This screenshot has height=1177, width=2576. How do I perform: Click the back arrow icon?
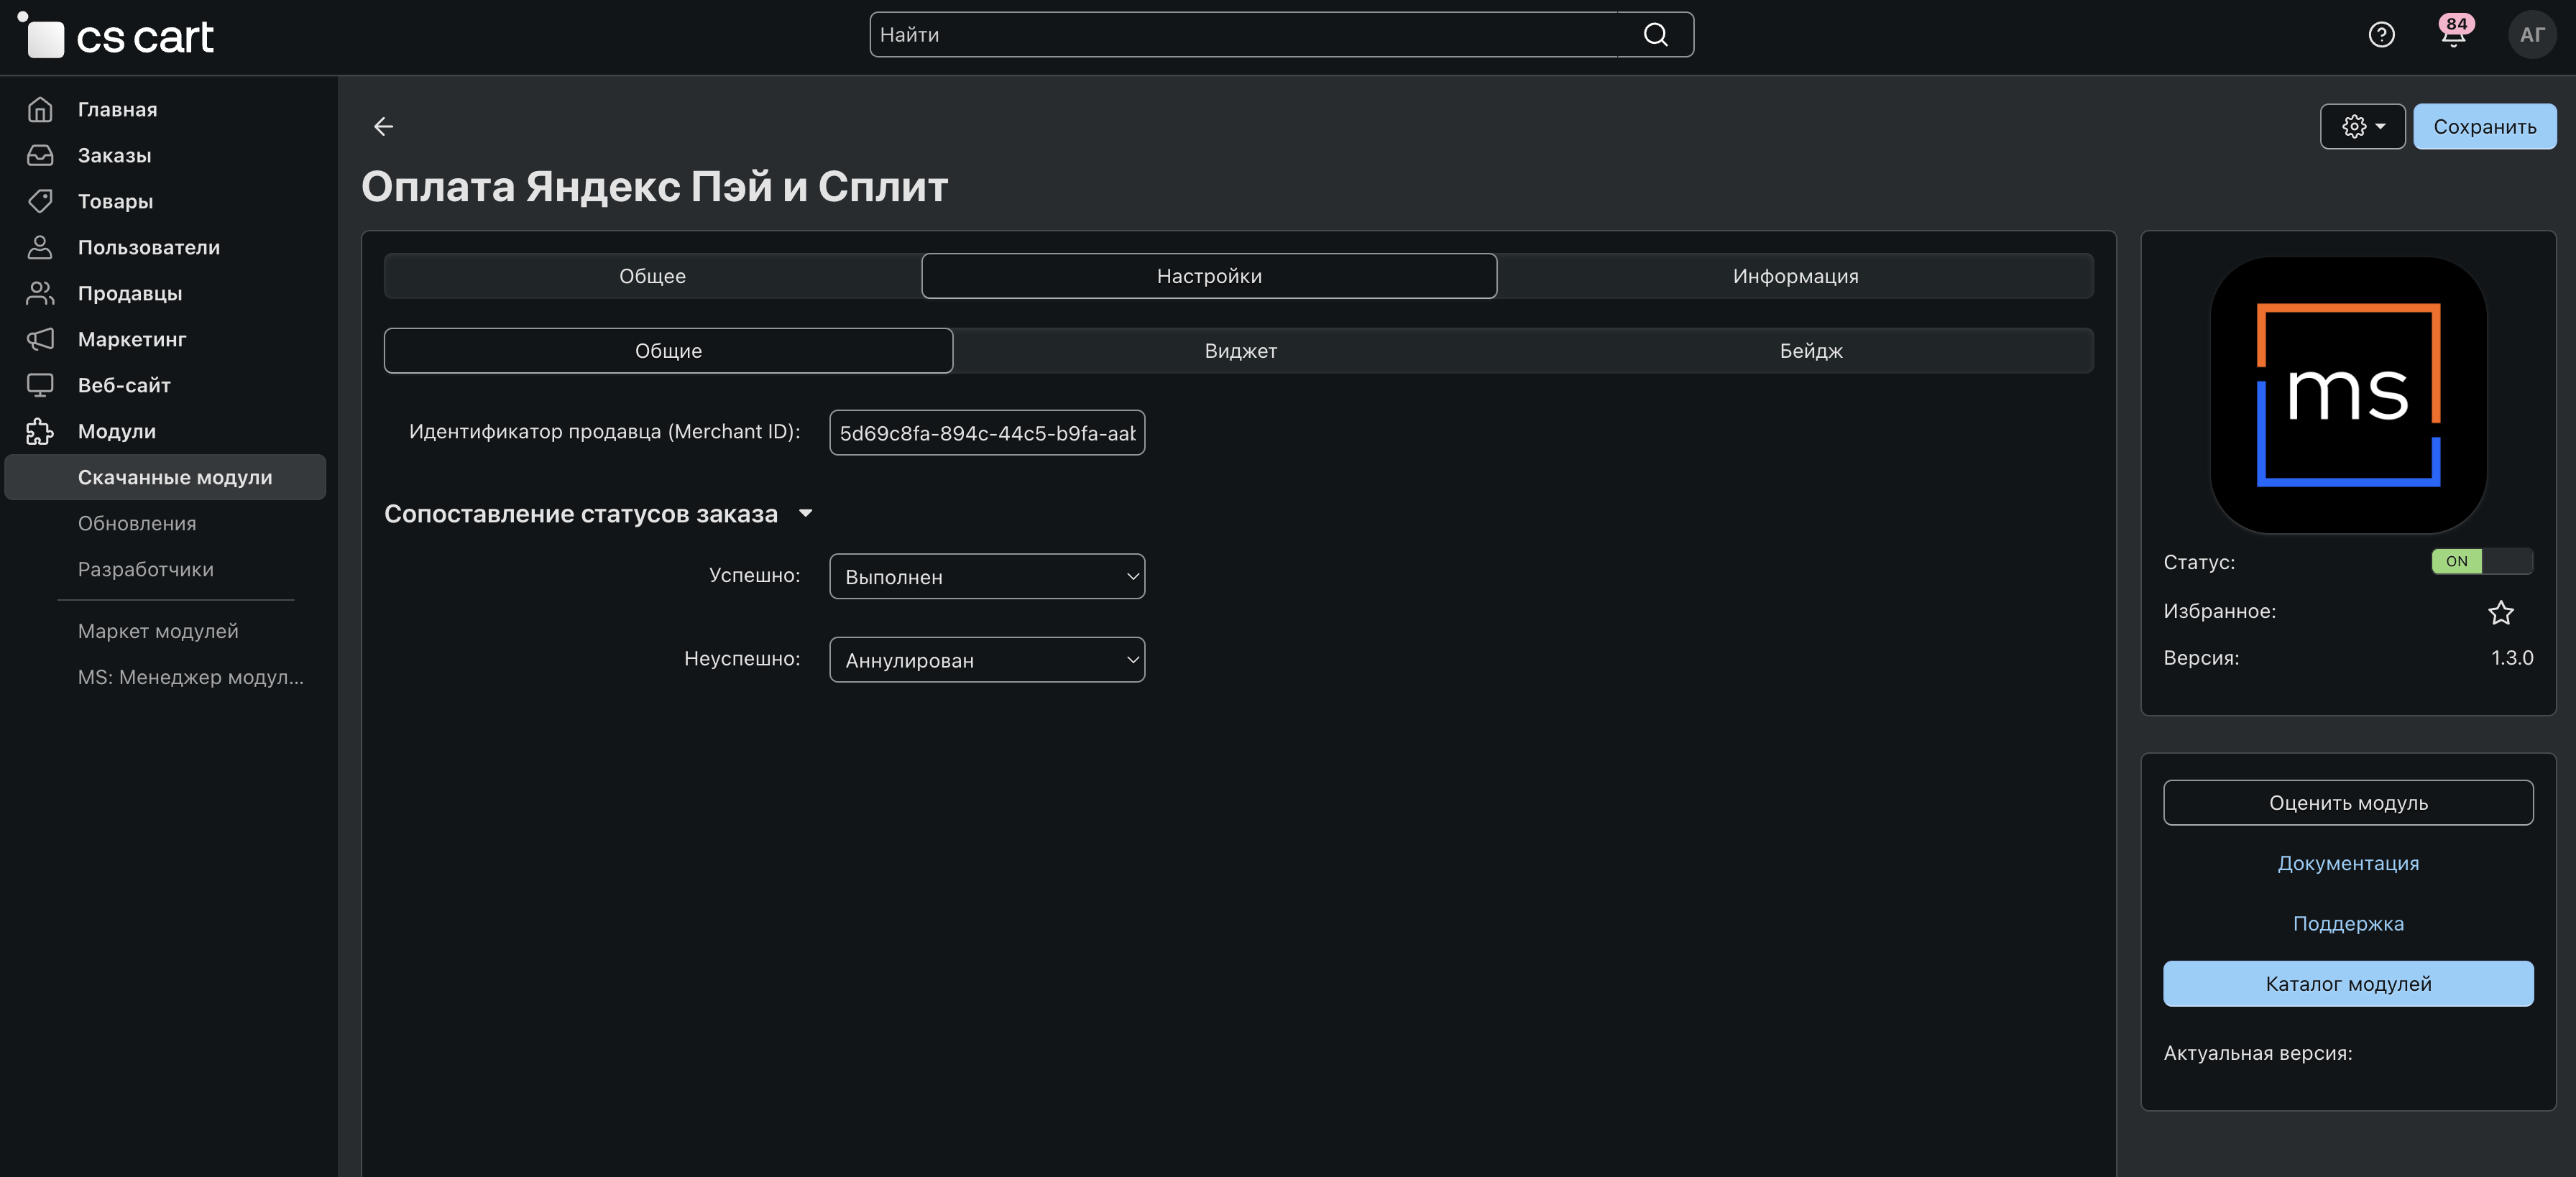pyautogui.click(x=383, y=126)
